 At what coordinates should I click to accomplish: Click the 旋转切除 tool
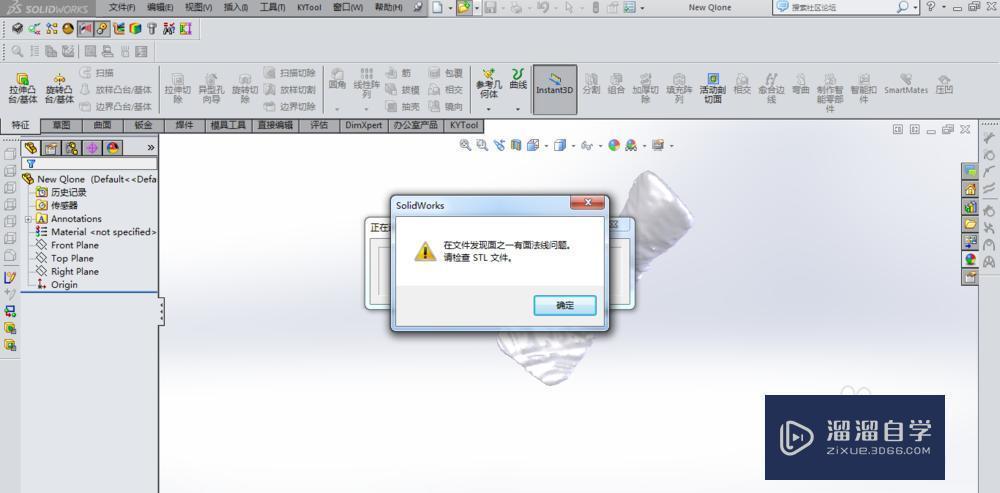(244, 88)
